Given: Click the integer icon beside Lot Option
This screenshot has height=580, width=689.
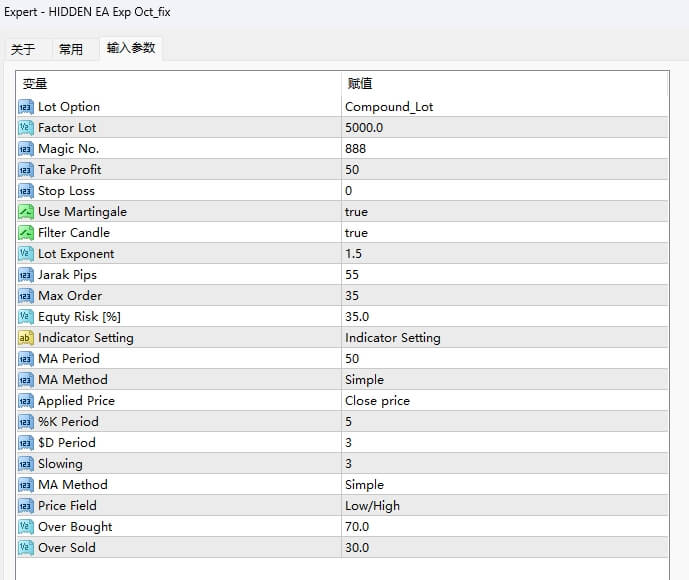Looking at the screenshot, I should point(26,107).
